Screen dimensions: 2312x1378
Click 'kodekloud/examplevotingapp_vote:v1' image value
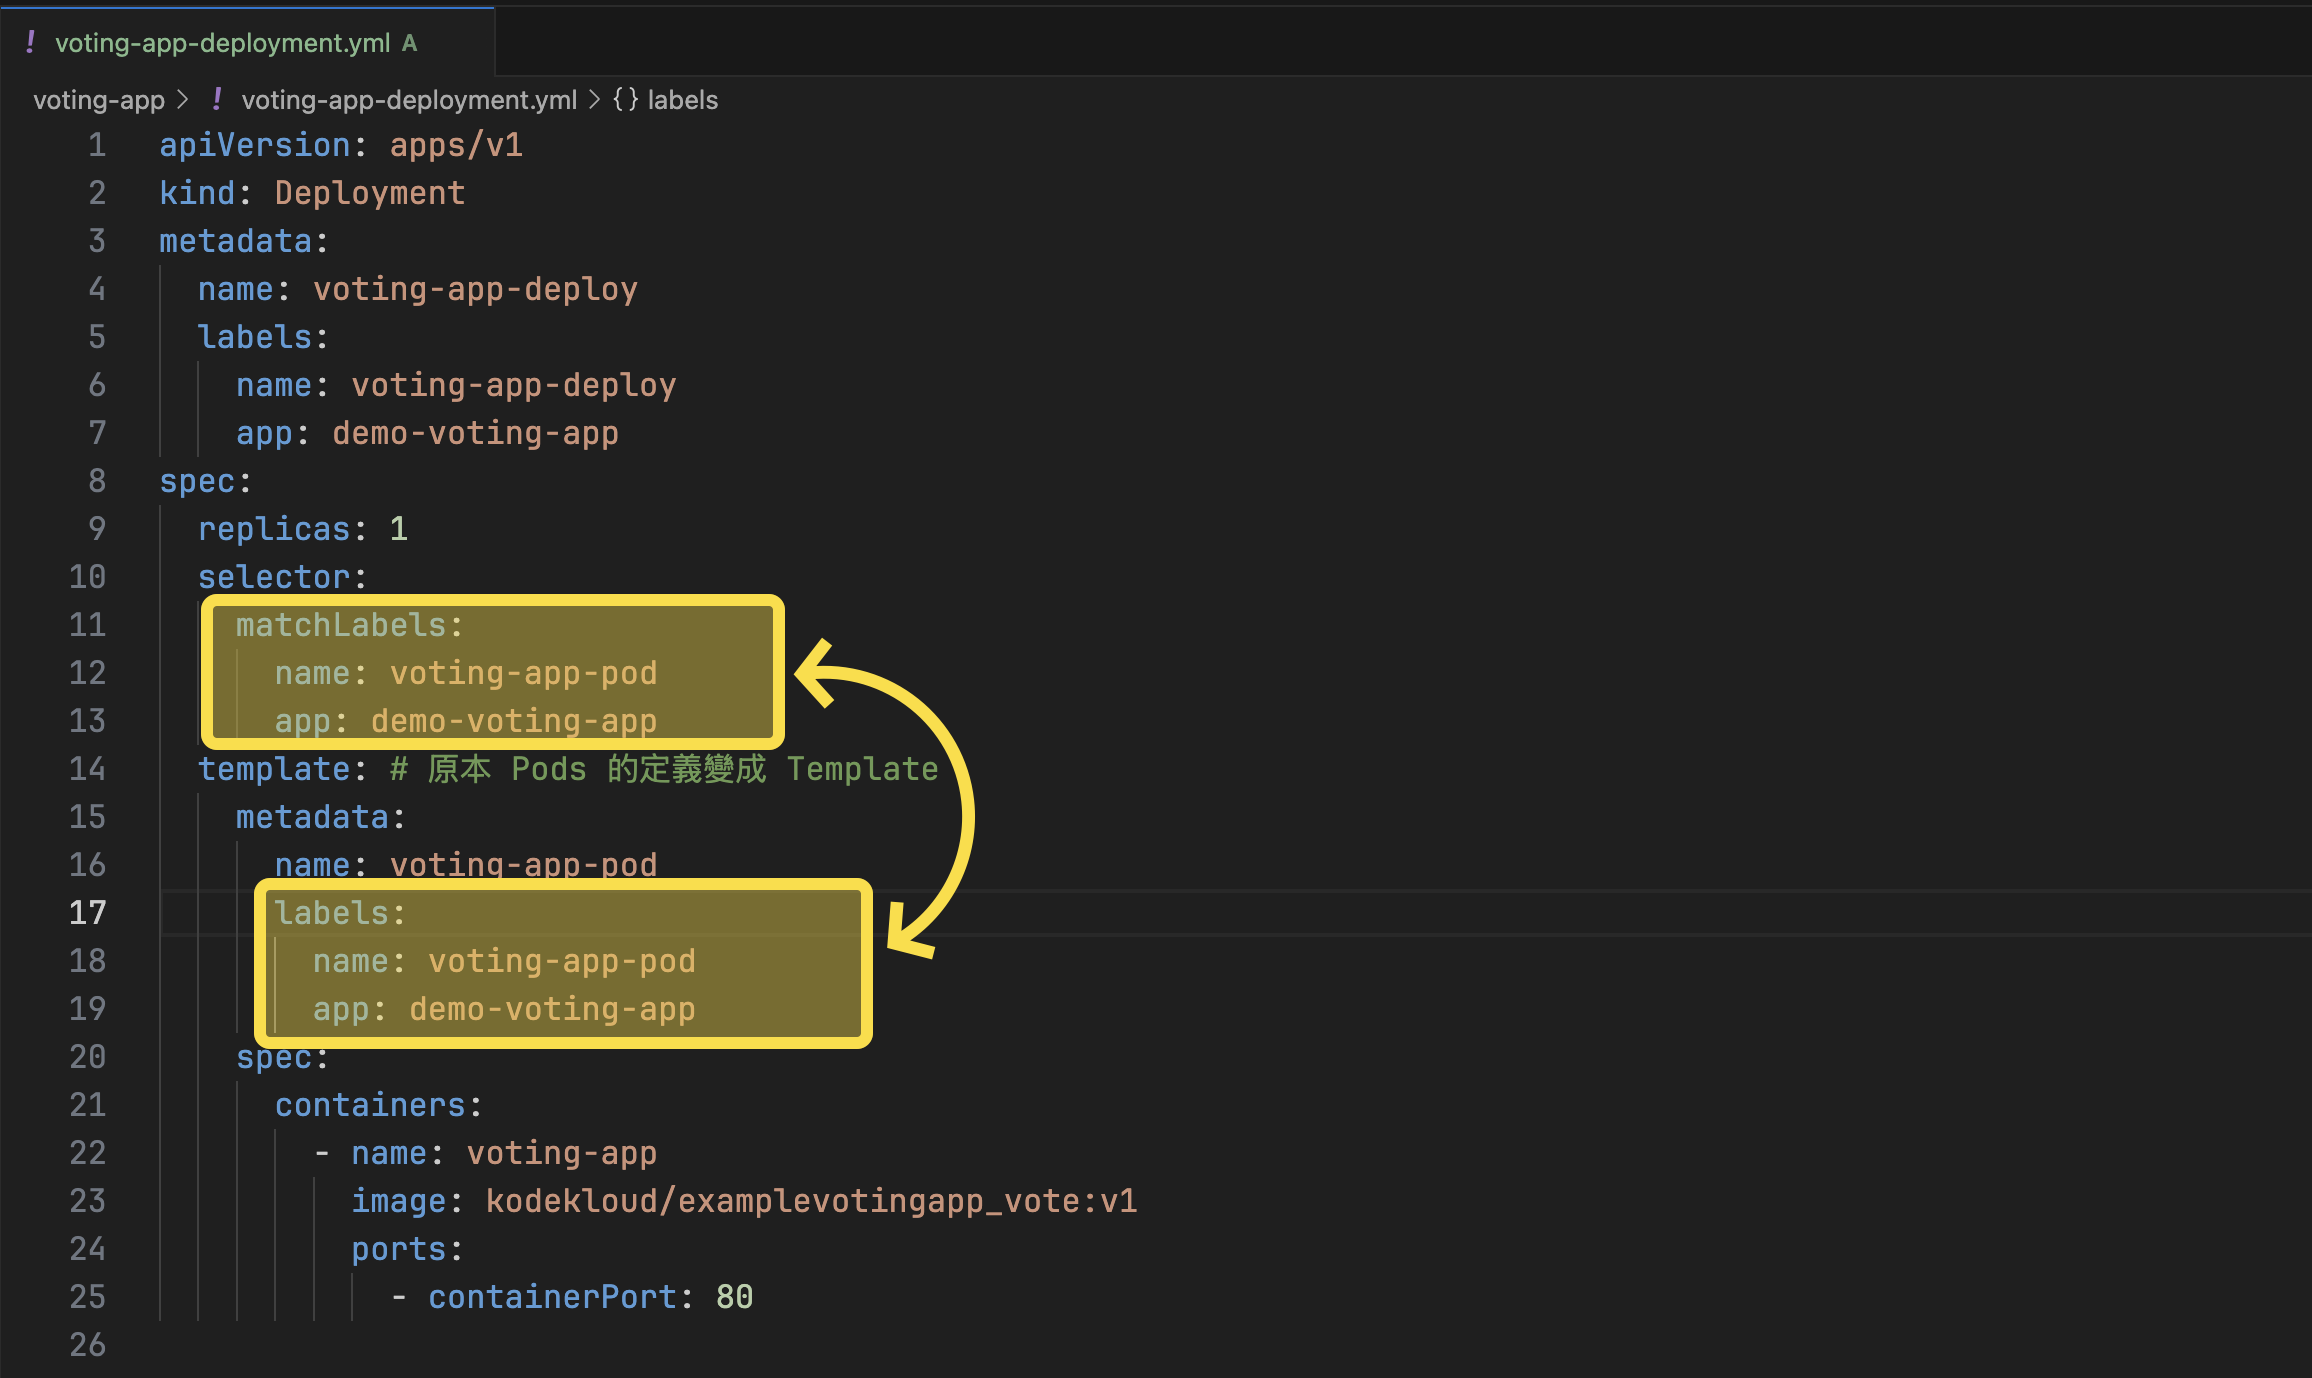coord(812,1201)
